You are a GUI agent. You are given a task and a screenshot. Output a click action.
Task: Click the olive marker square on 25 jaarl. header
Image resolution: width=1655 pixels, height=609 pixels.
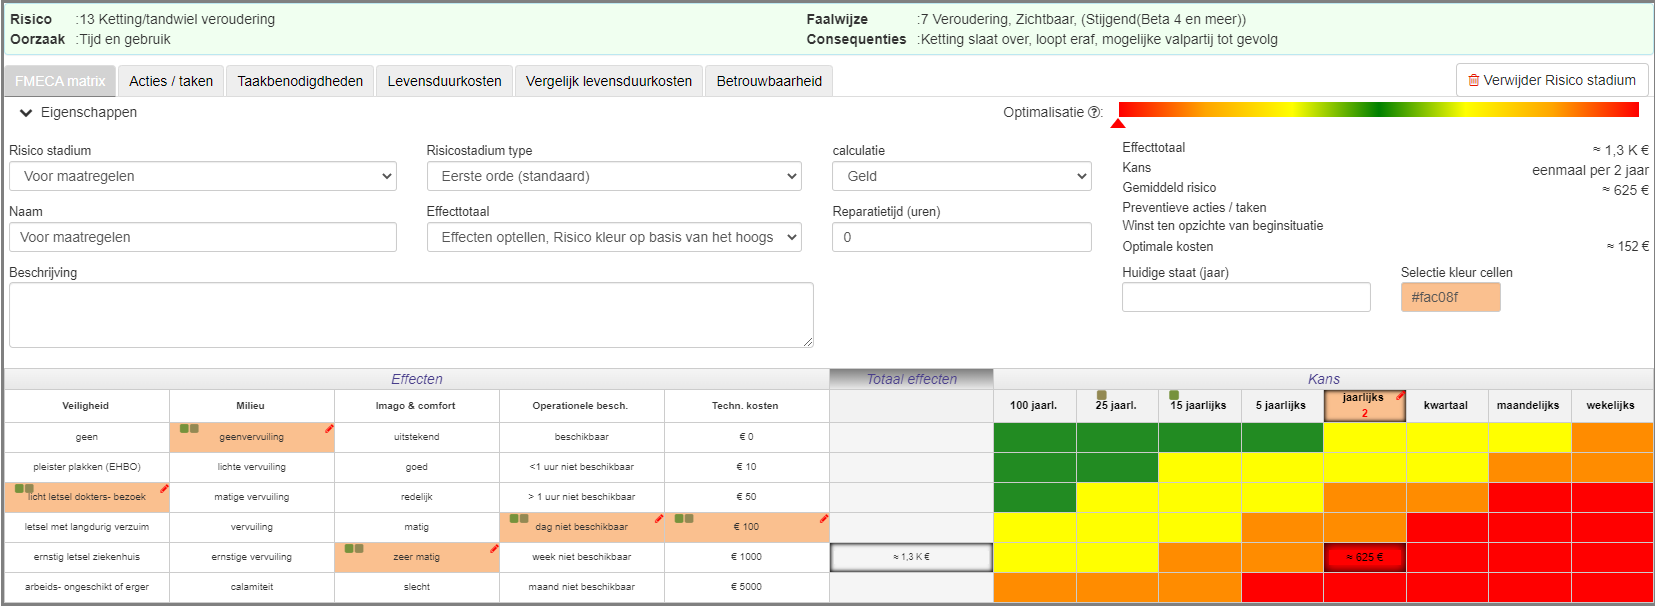(x=1101, y=395)
